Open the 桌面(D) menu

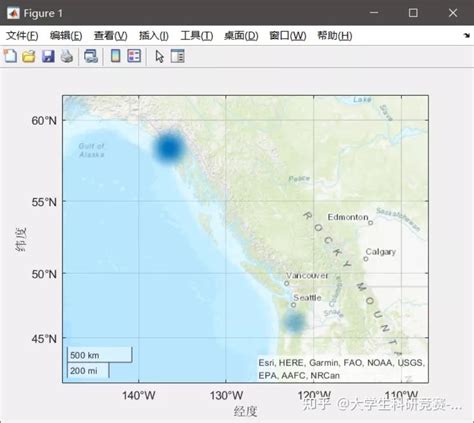241,35
